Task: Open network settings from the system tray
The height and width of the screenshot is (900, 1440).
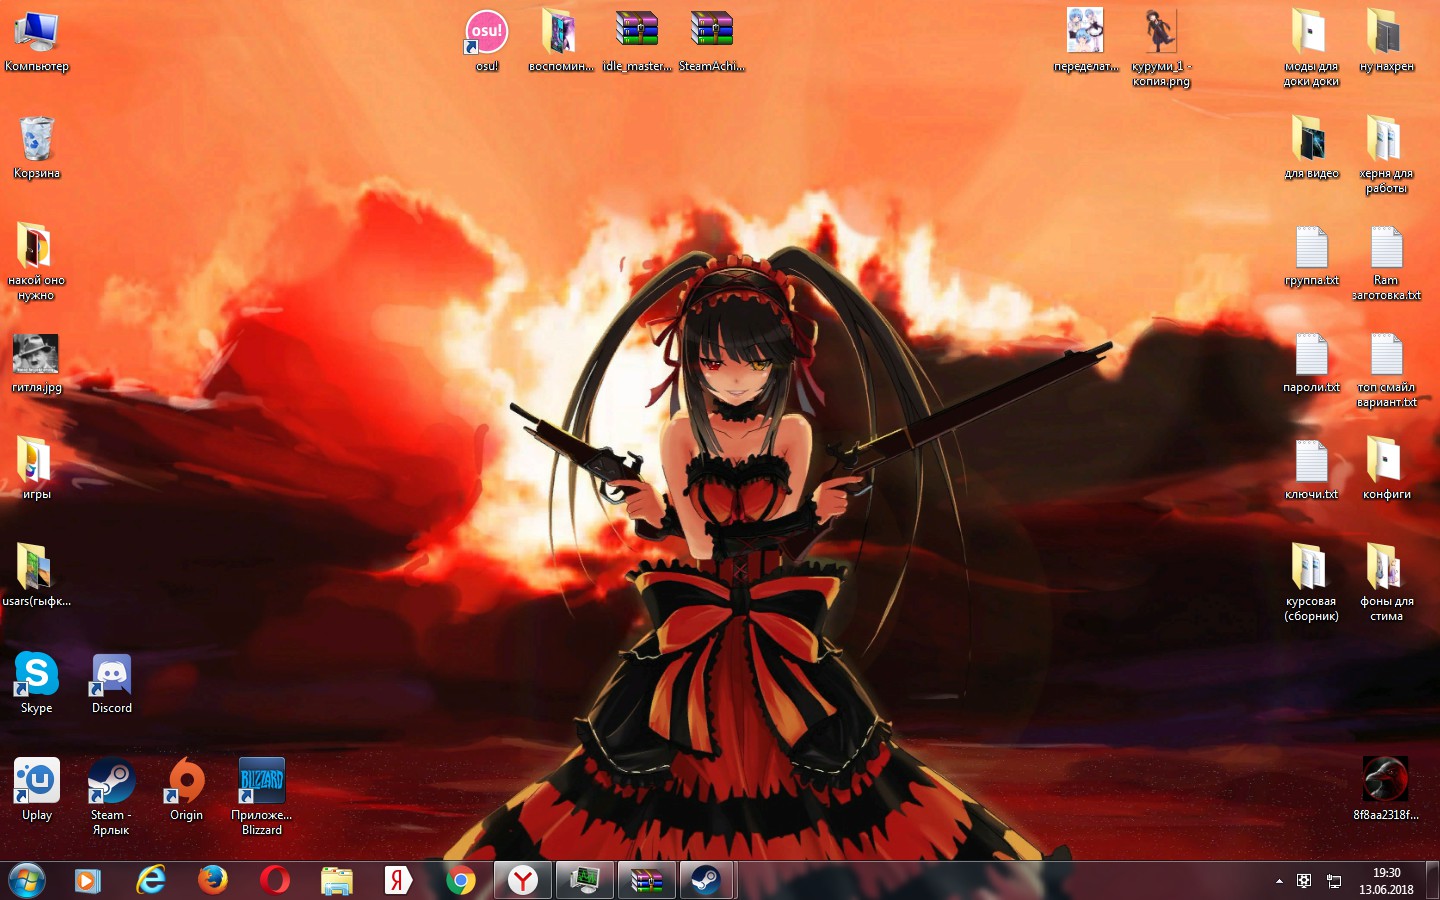Action: (1334, 881)
